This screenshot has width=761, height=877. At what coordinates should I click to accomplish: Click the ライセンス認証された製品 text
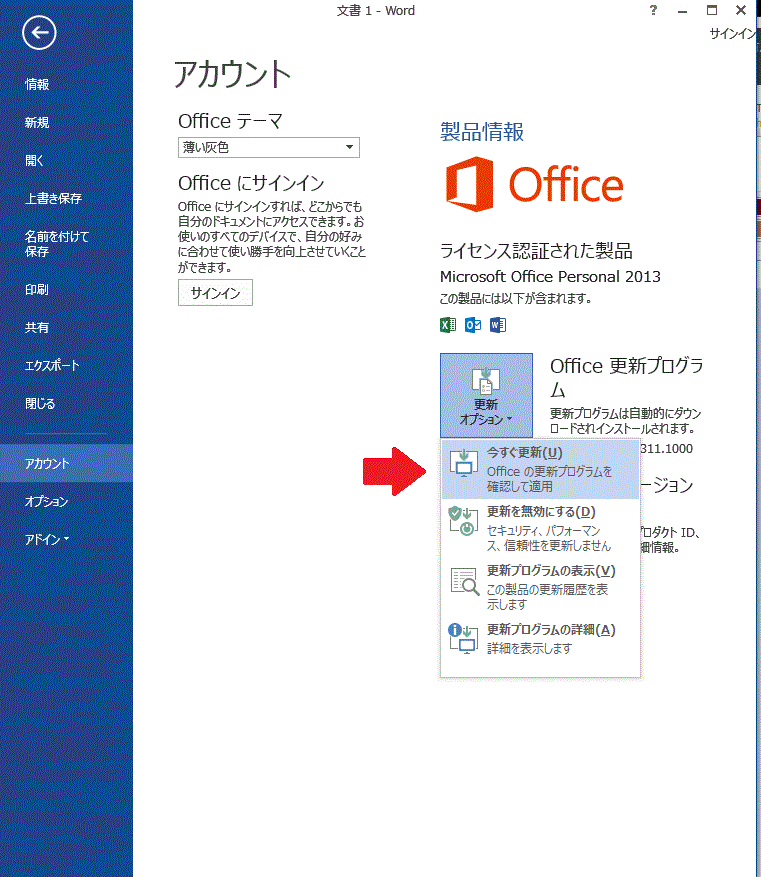pos(536,251)
